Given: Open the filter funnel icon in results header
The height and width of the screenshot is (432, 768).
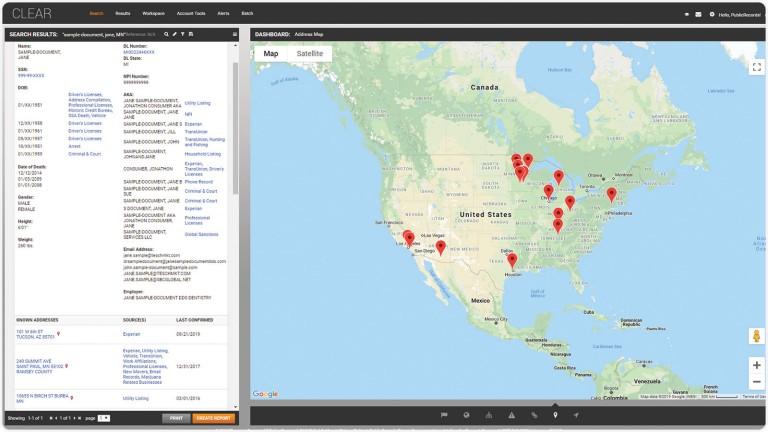Looking at the screenshot, I should click(182, 34).
